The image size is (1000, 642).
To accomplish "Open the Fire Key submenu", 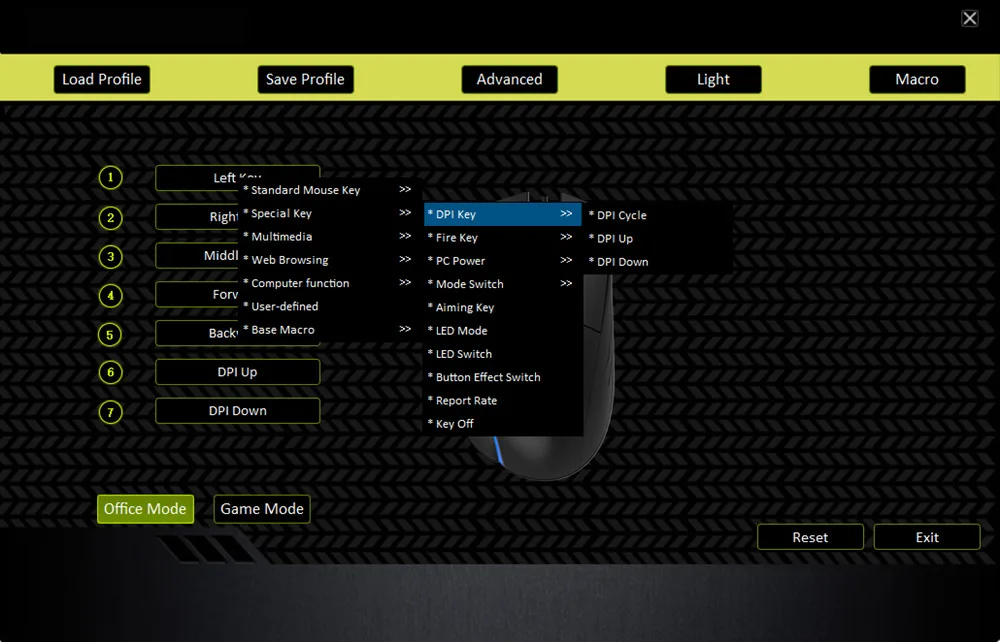I will [x=503, y=237].
